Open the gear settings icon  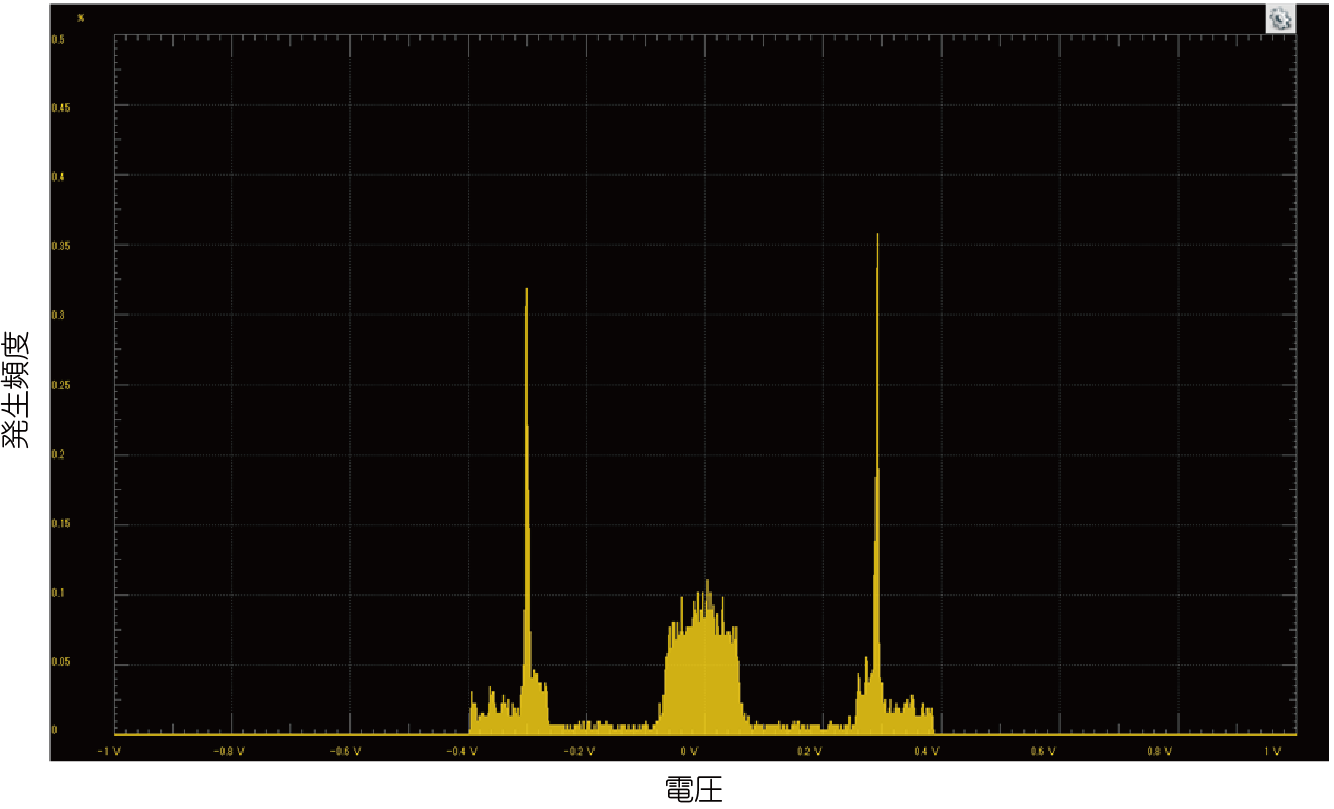pyautogui.click(x=1280, y=18)
